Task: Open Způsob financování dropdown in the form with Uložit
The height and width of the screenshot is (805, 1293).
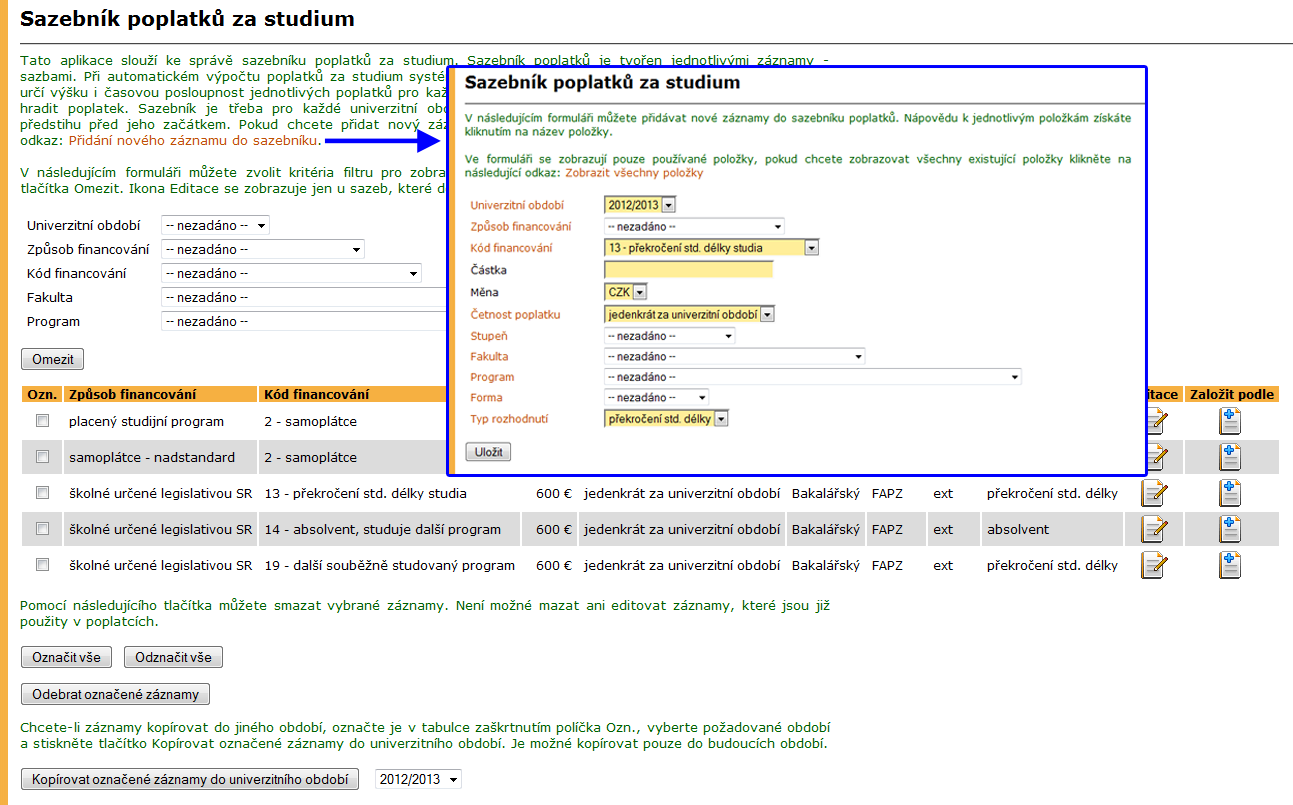Action: pos(694,227)
